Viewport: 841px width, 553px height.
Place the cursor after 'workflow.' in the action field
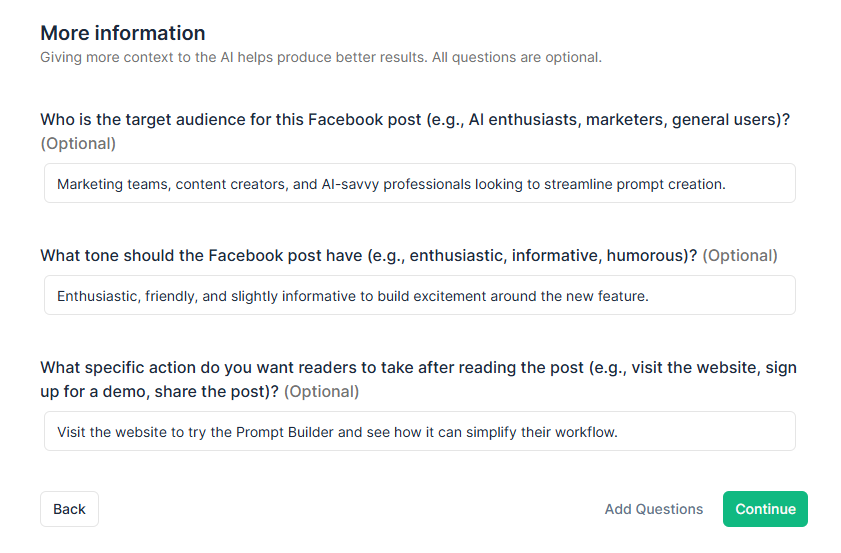(619, 432)
